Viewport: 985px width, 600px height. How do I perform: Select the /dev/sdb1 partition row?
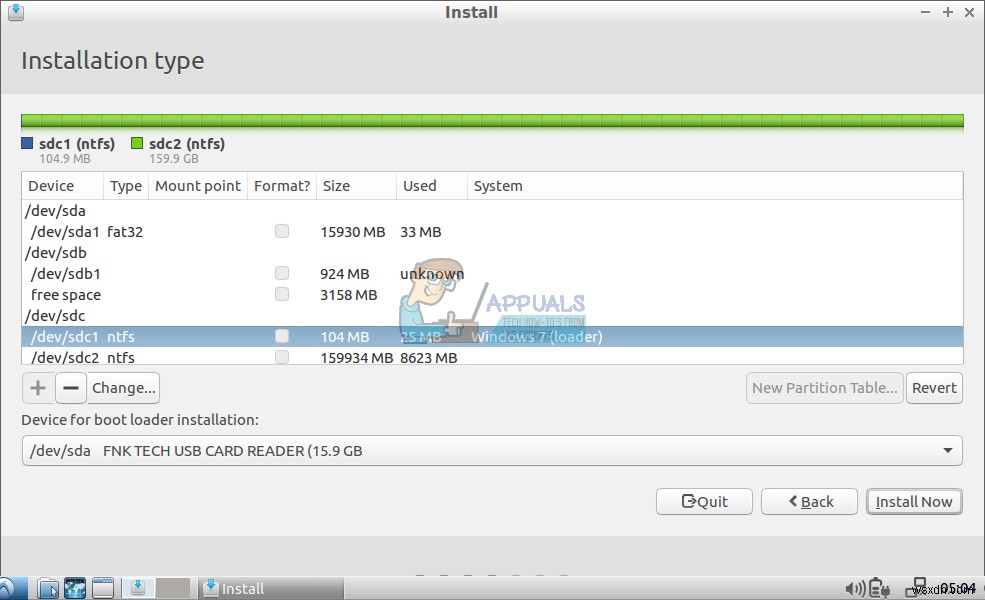click(x=492, y=273)
